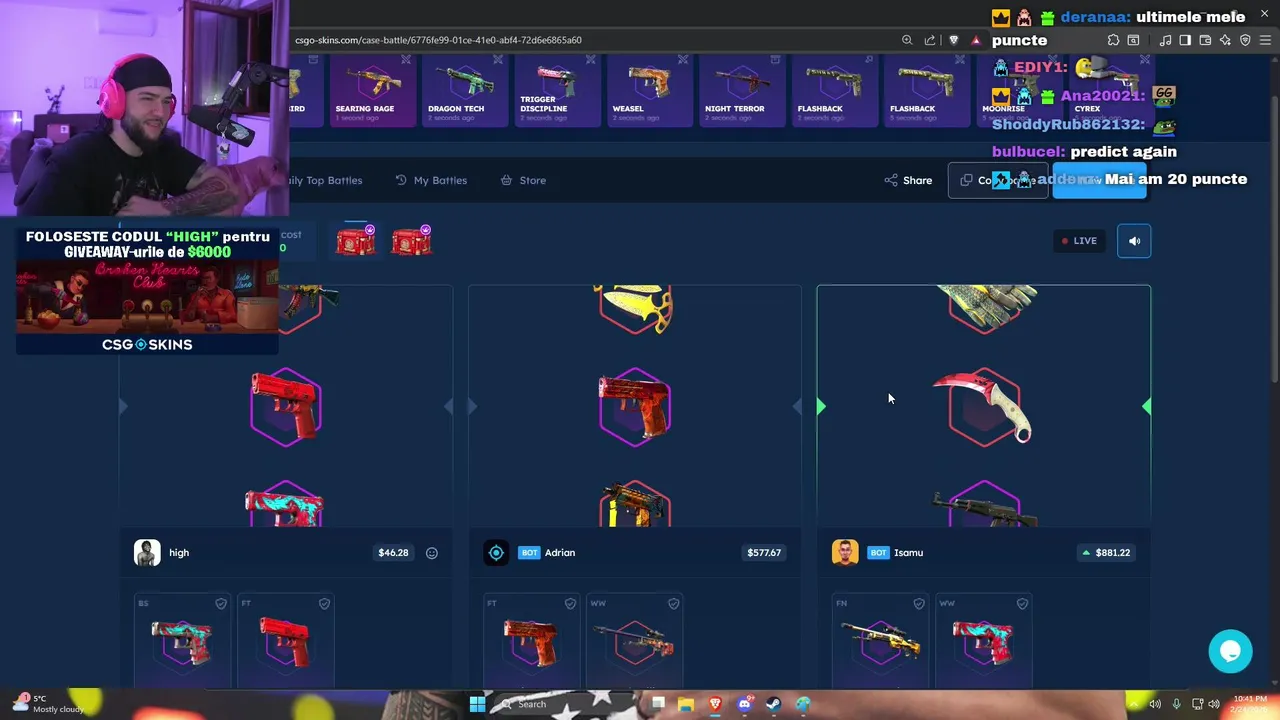This screenshot has width=1280, height=720.
Task: Click the LIVE indicator badge
Action: tap(1079, 241)
